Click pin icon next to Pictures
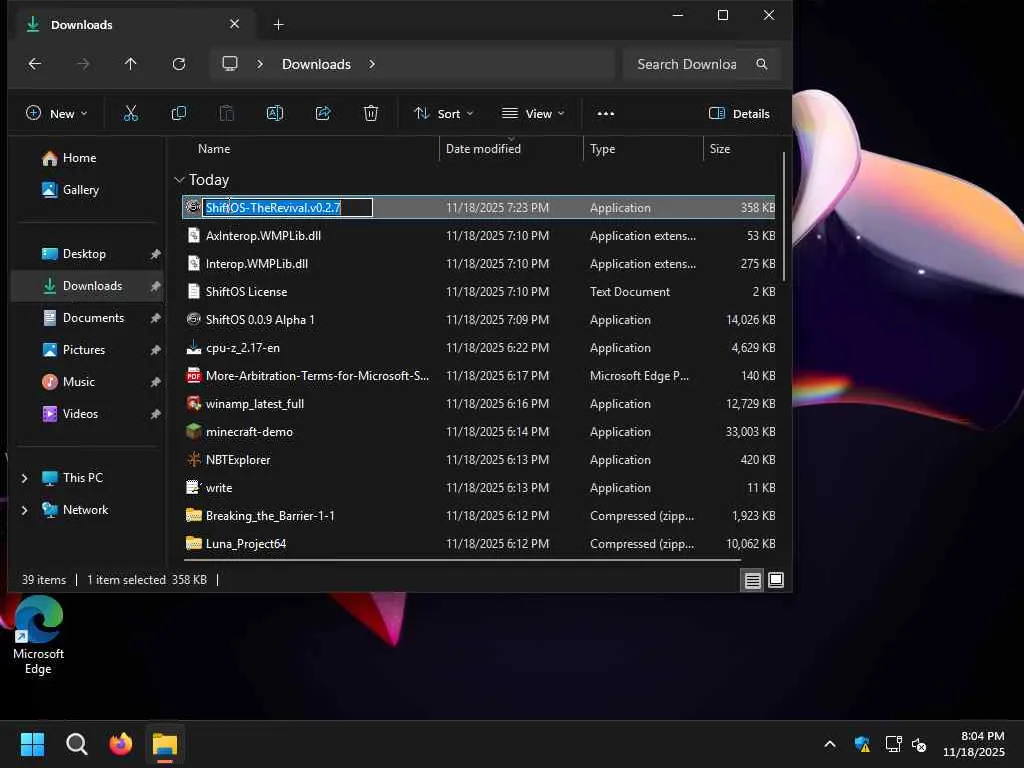1024x768 pixels. [155, 350]
